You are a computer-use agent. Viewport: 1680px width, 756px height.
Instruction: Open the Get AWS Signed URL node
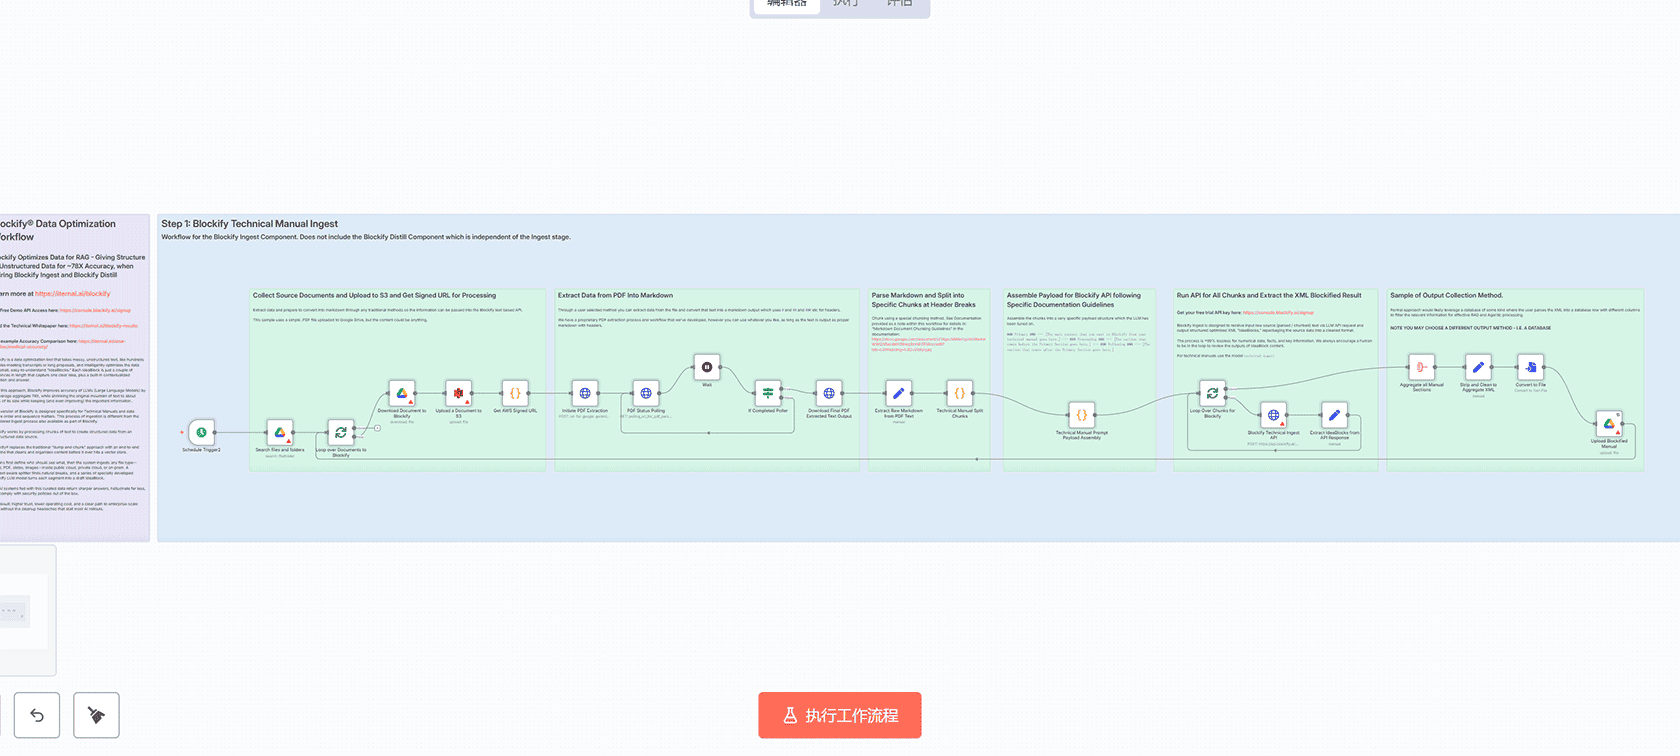click(515, 393)
